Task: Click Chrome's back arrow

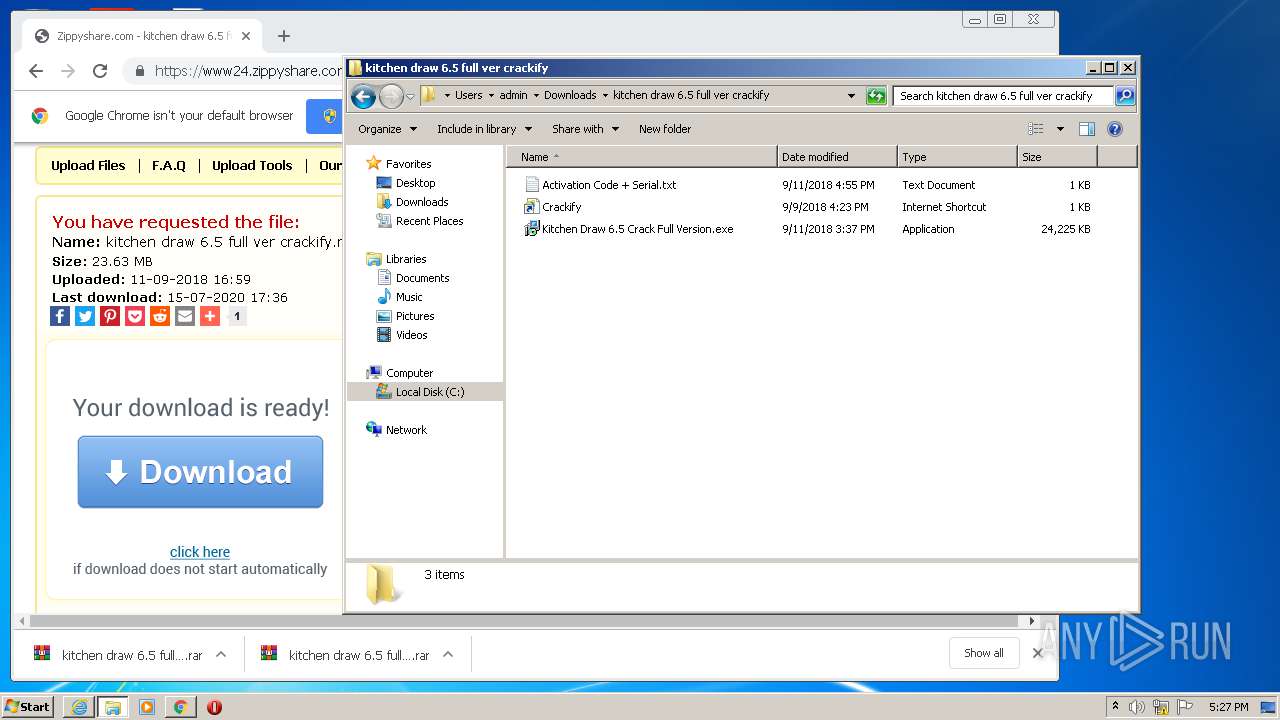Action: click(36, 71)
